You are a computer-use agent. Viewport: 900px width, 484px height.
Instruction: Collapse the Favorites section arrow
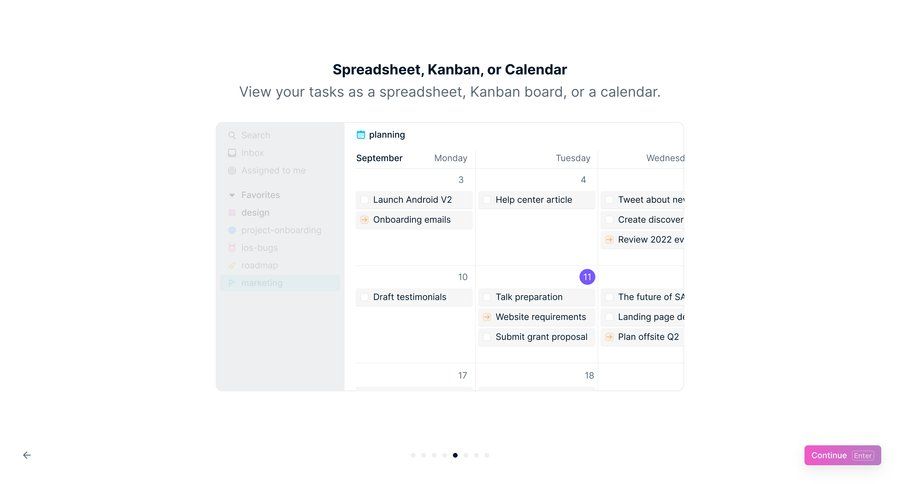pyautogui.click(x=232, y=195)
